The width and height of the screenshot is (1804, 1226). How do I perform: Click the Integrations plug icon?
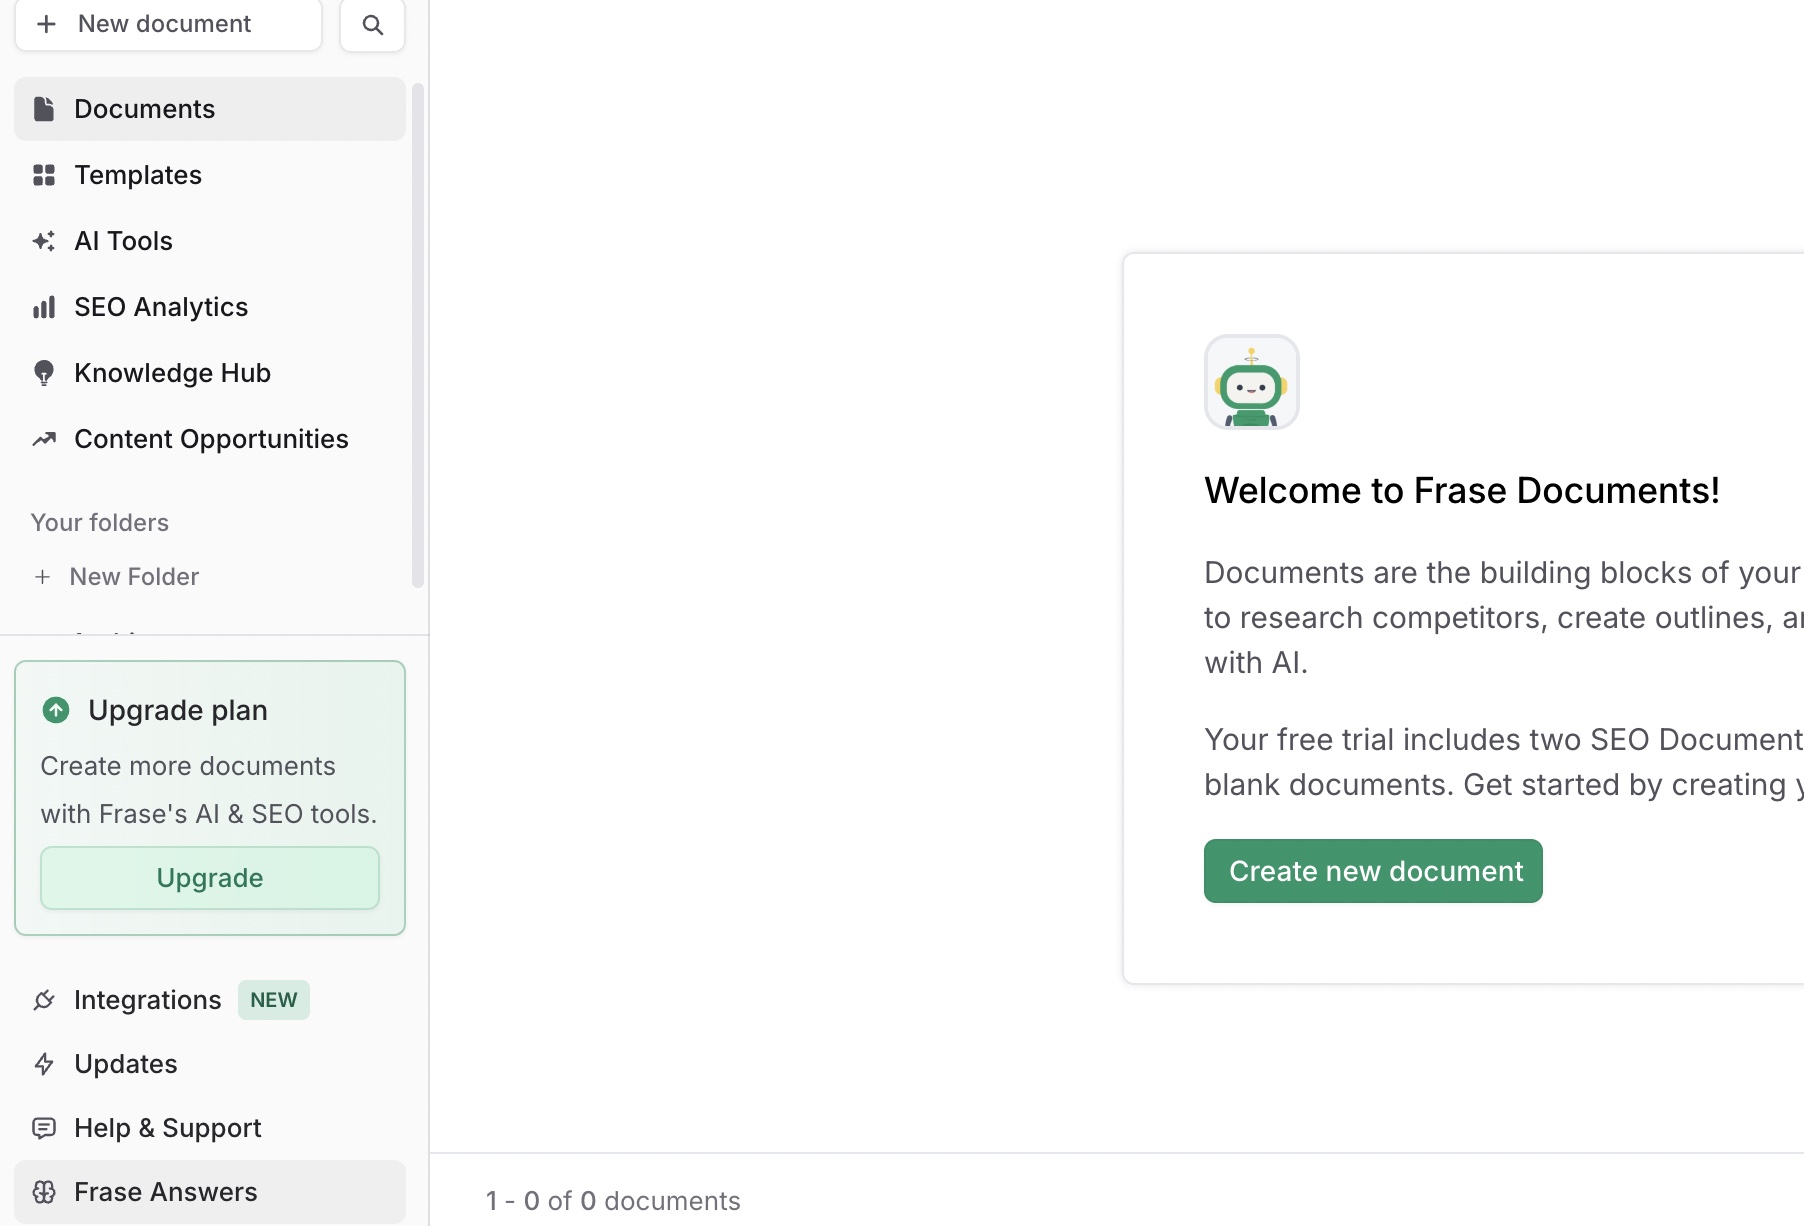(x=43, y=1000)
